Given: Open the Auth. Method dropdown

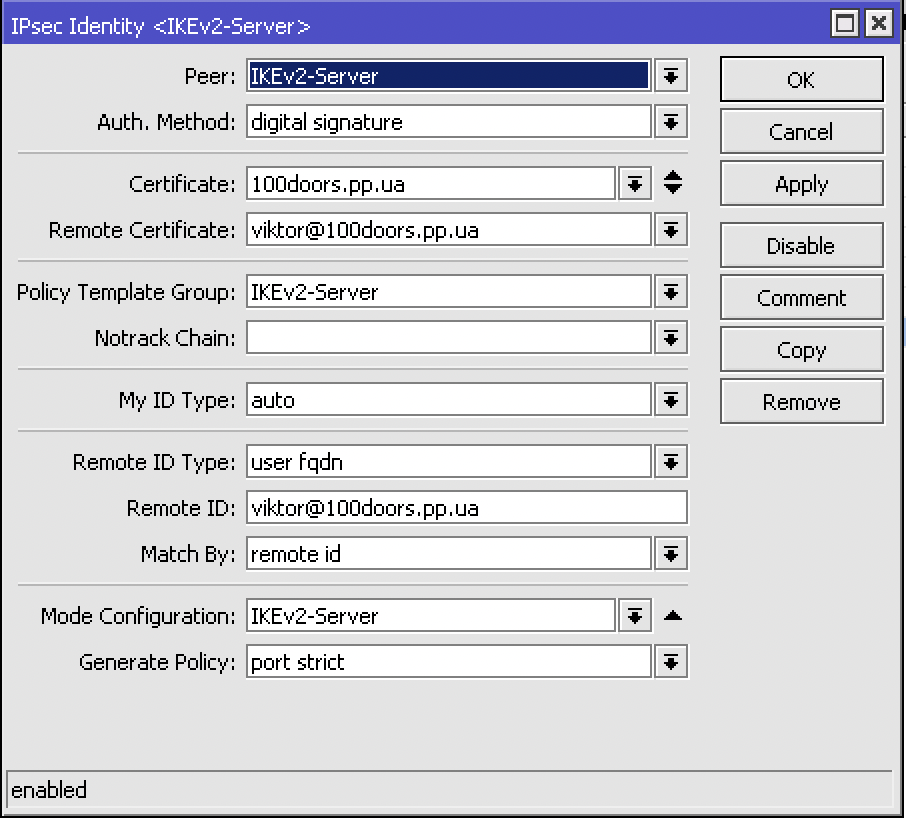Looking at the screenshot, I should 670,122.
